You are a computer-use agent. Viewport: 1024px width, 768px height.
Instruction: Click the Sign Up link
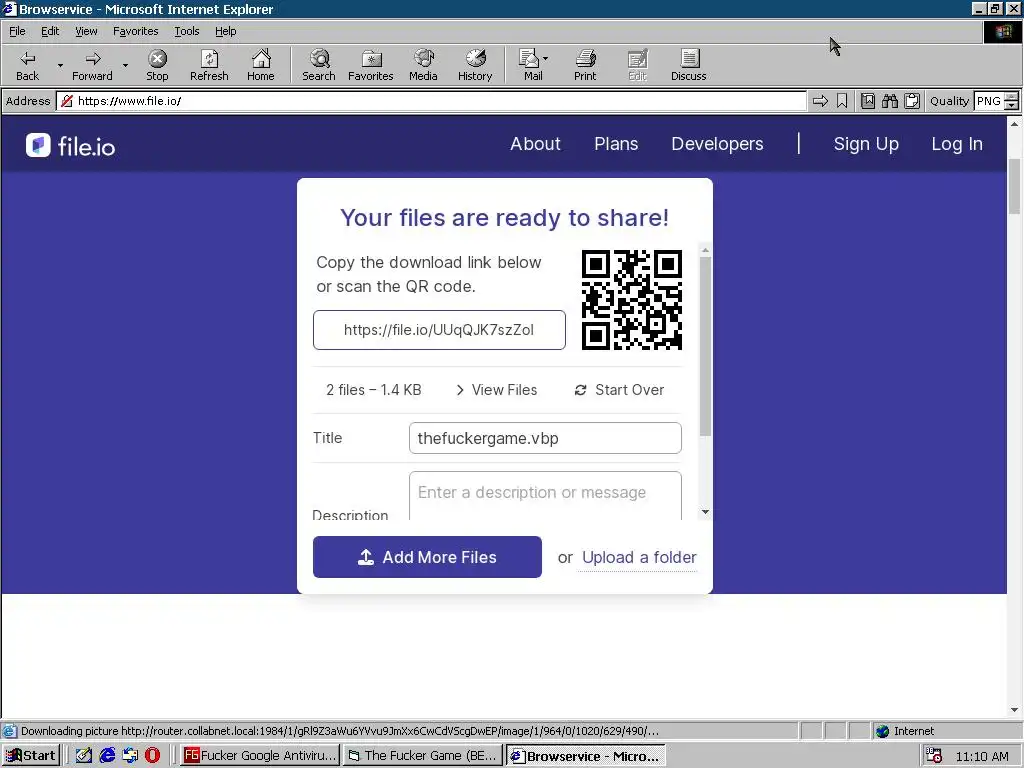(x=866, y=144)
